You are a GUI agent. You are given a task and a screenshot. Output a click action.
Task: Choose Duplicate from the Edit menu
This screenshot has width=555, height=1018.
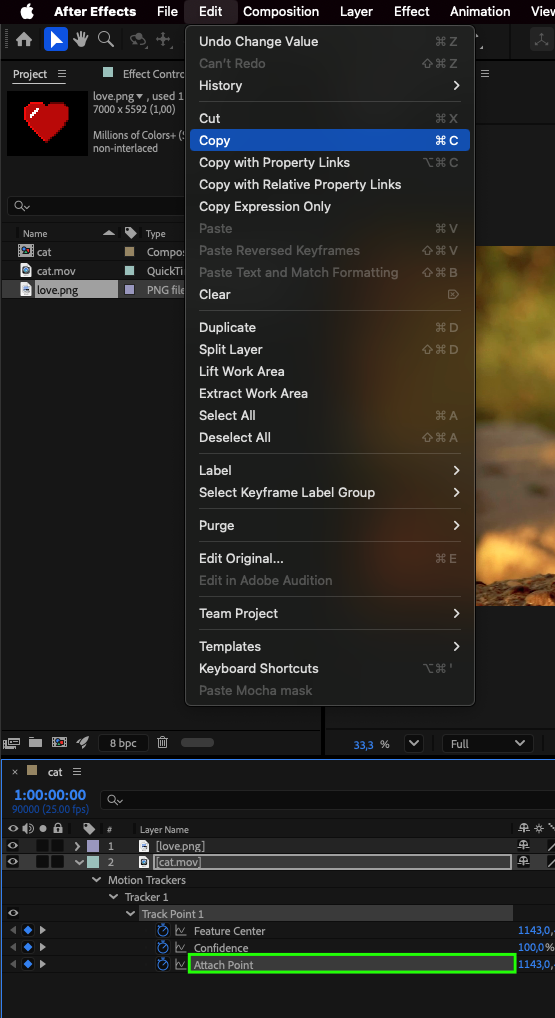pyautogui.click(x=330, y=327)
